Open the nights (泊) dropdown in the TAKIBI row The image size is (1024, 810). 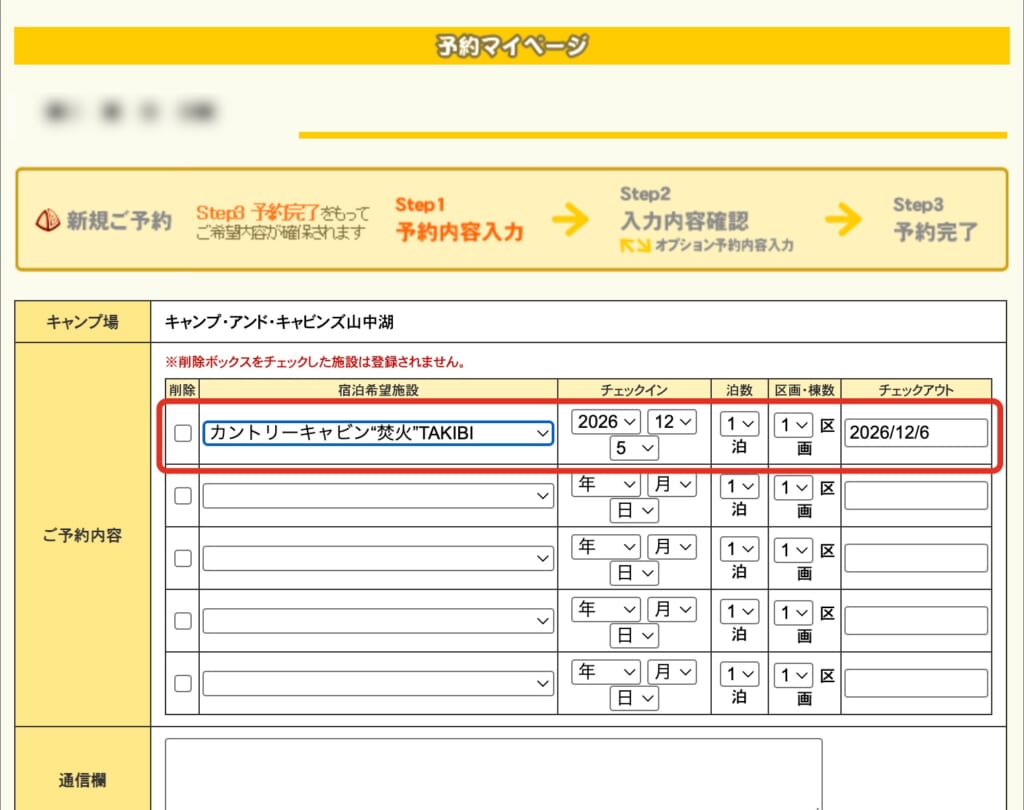pos(739,424)
